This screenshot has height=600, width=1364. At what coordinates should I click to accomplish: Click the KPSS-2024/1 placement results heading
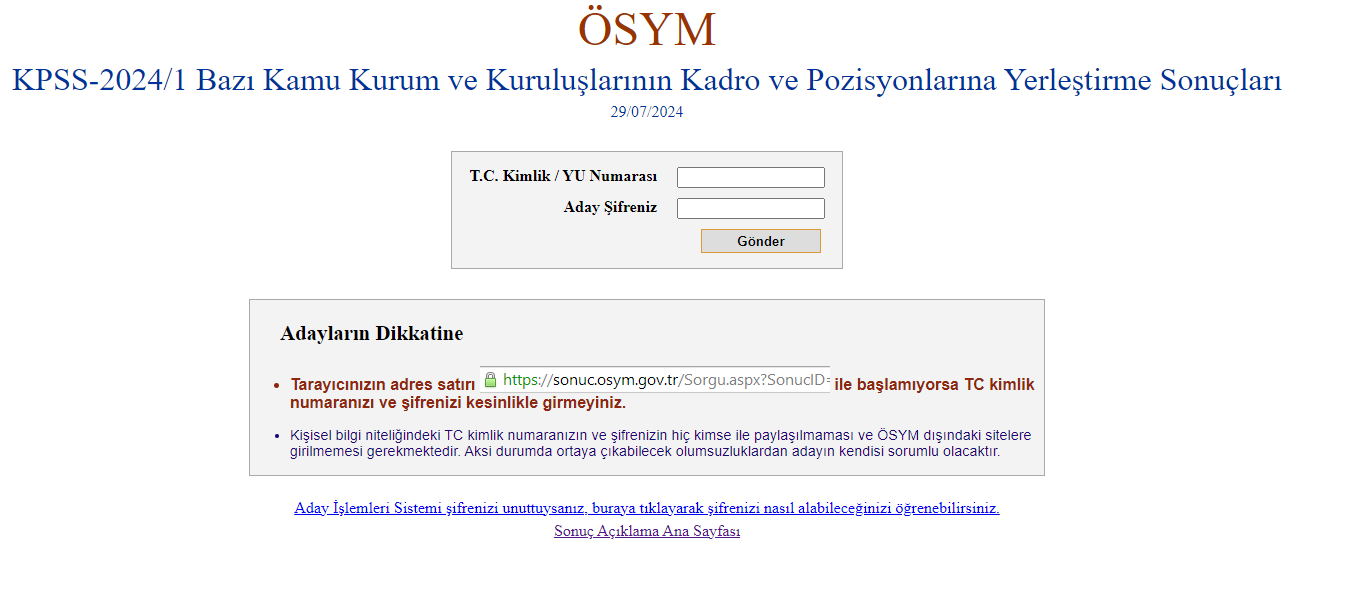(x=647, y=80)
